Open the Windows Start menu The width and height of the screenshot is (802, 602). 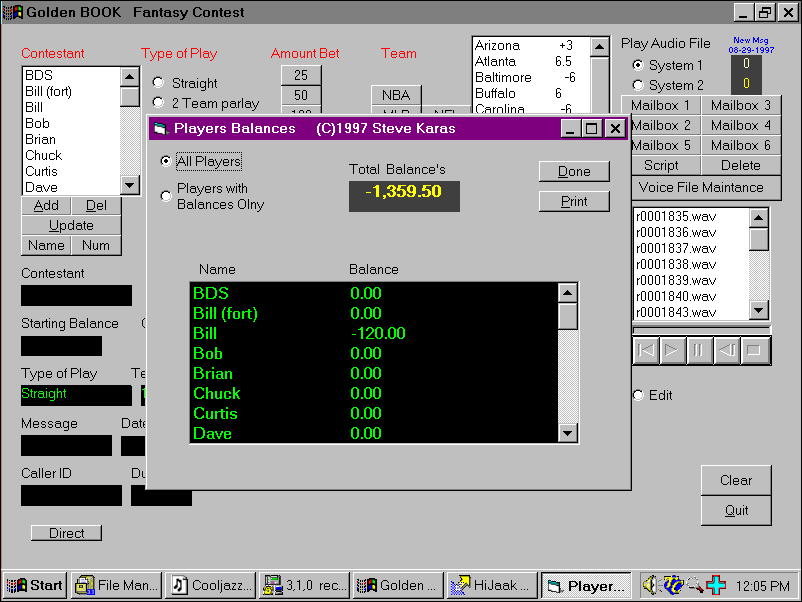[35, 585]
